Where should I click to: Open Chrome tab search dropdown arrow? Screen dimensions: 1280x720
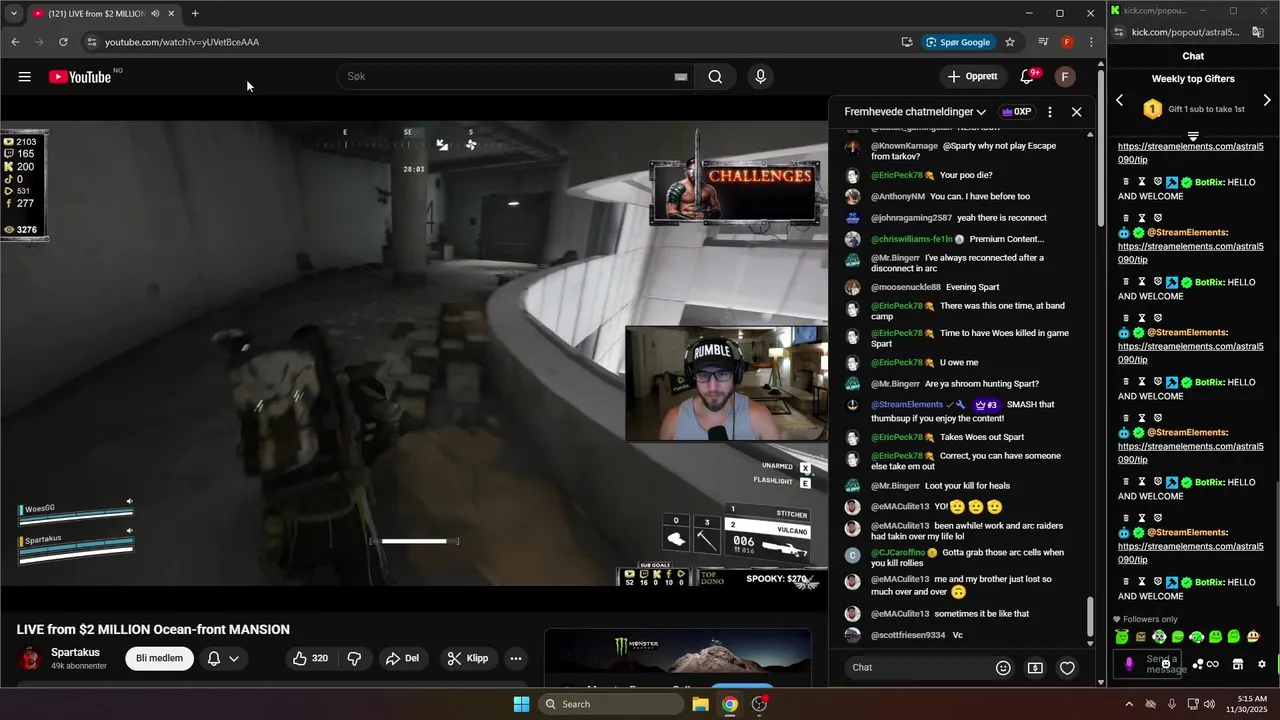coord(13,14)
